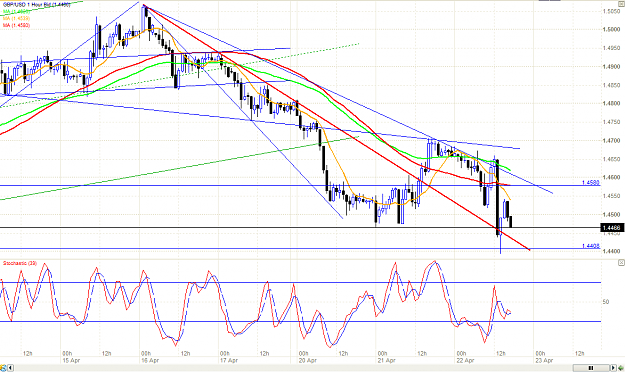Click the 23 Apr date label

(544, 360)
